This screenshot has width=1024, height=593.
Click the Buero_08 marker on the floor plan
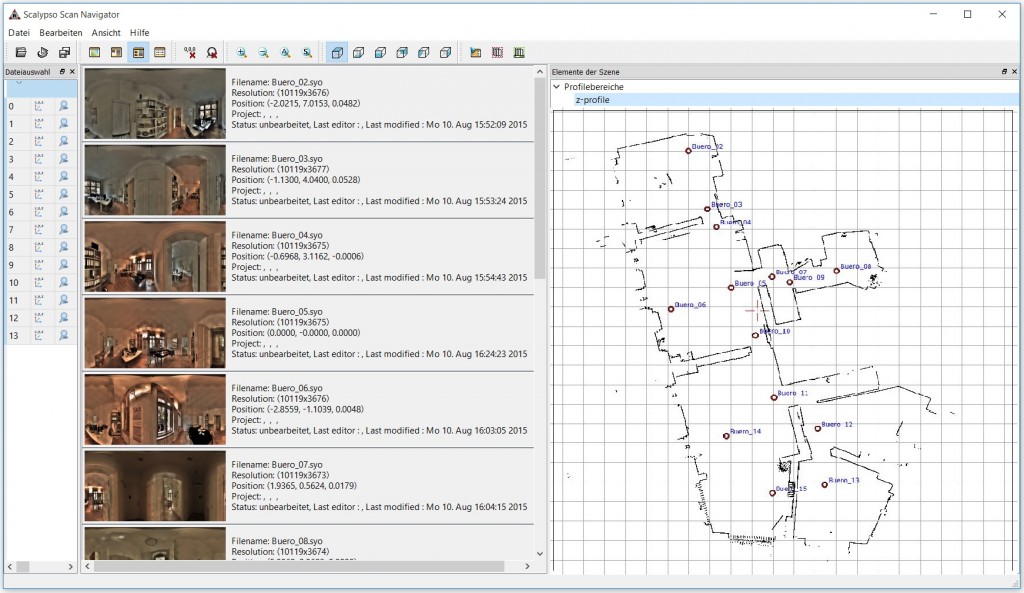click(837, 270)
